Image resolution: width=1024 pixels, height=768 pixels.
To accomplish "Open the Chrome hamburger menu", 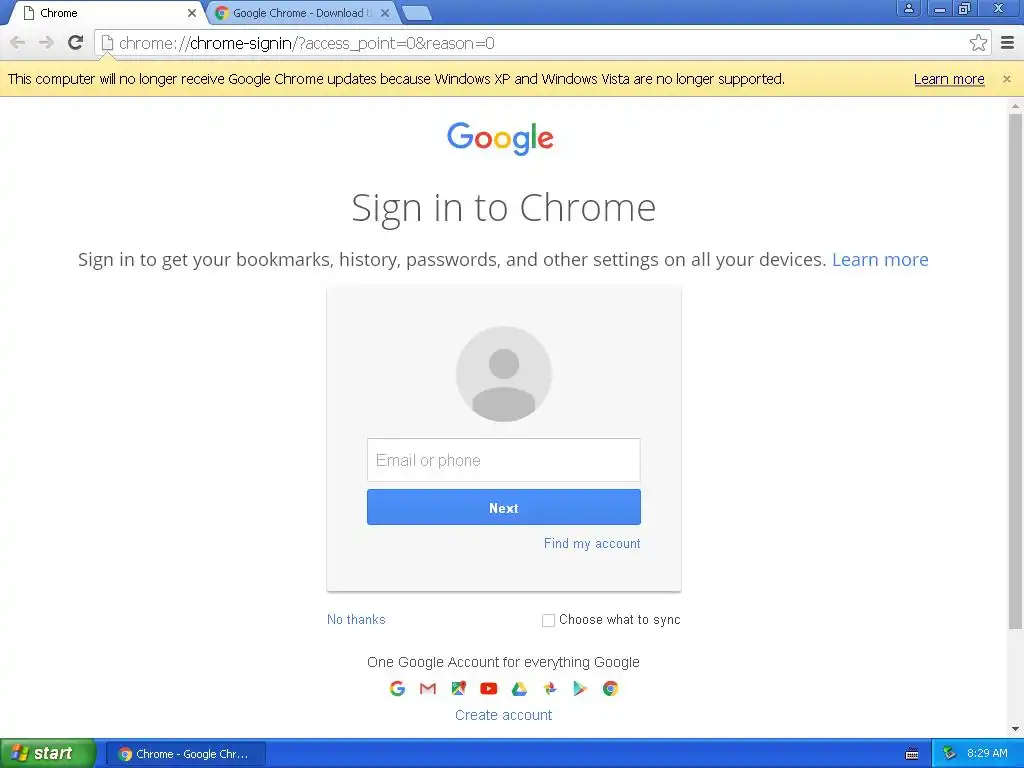I will 1008,43.
